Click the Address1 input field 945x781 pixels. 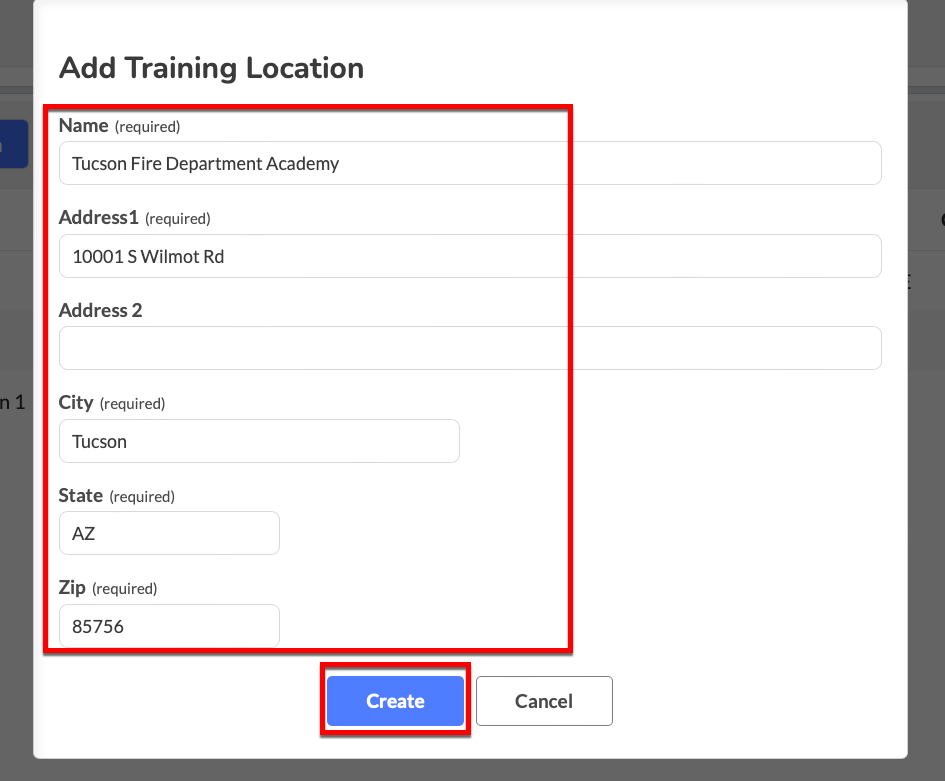click(470, 256)
